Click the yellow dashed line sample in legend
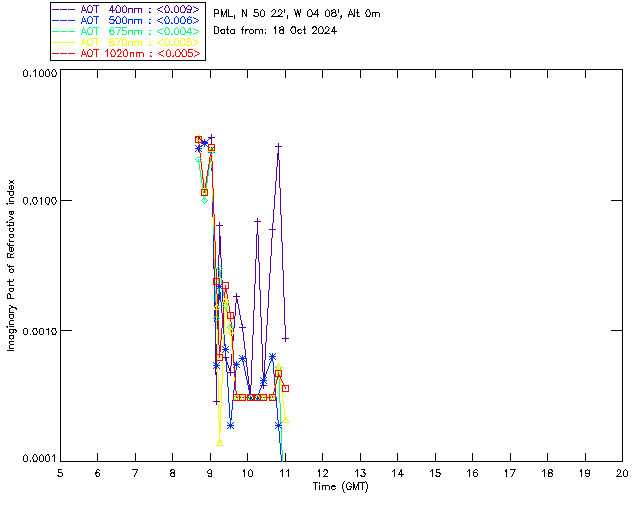640x512 pixels. [64, 42]
